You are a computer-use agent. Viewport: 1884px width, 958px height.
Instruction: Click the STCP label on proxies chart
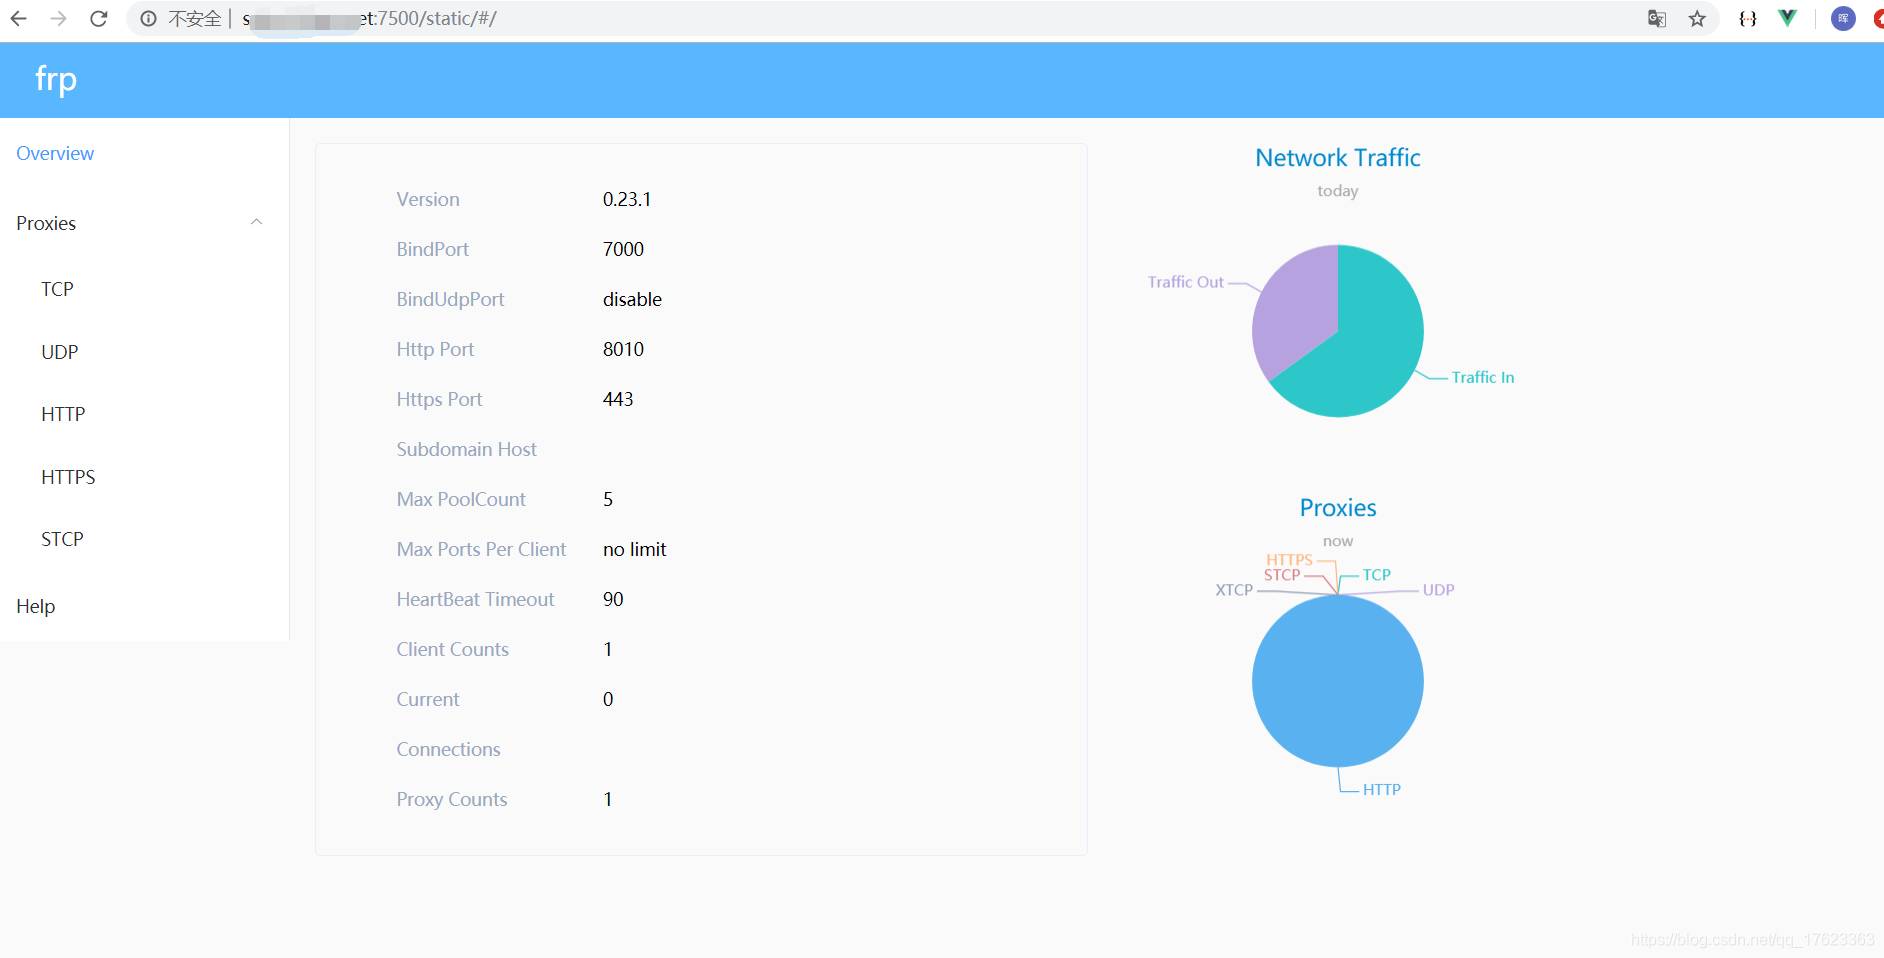pos(1282,575)
